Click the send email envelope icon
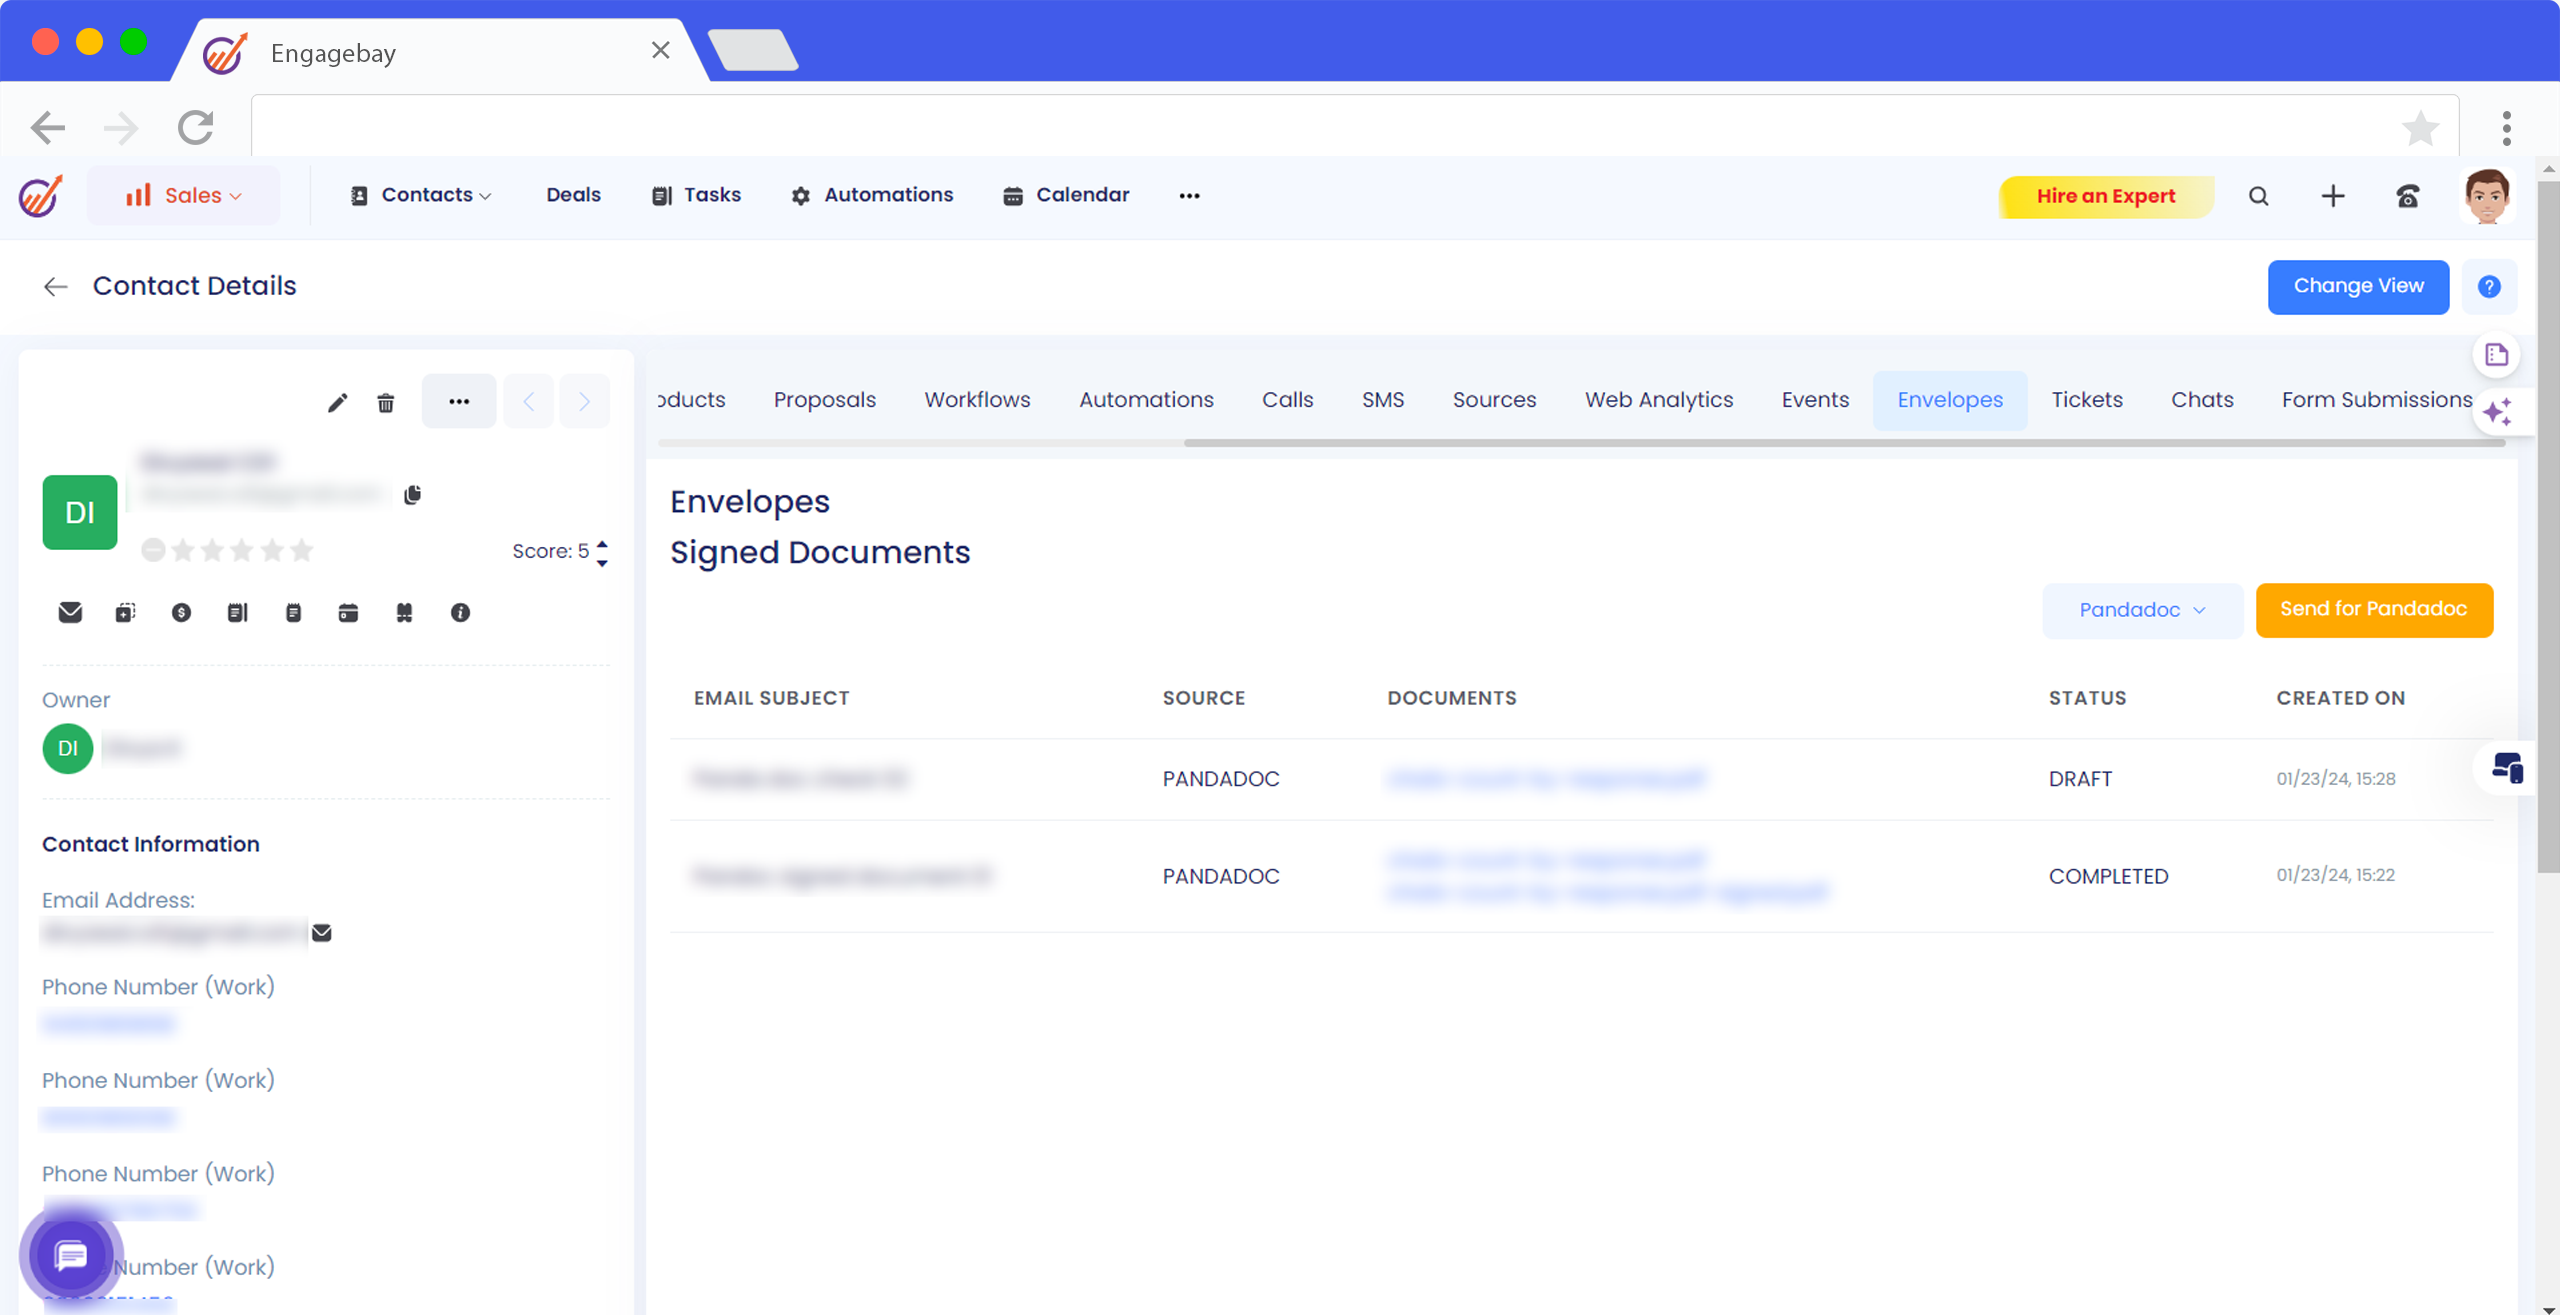 click(x=70, y=612)
